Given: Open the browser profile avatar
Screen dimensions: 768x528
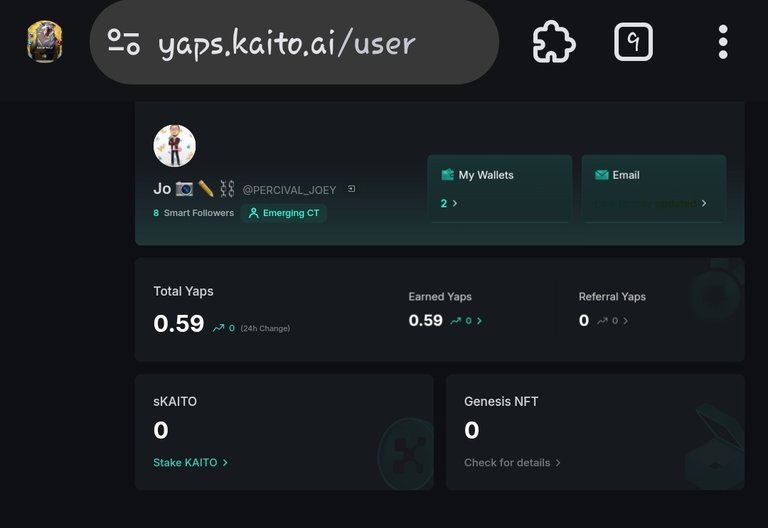Looking at the screenshot, I should [45, 42].
